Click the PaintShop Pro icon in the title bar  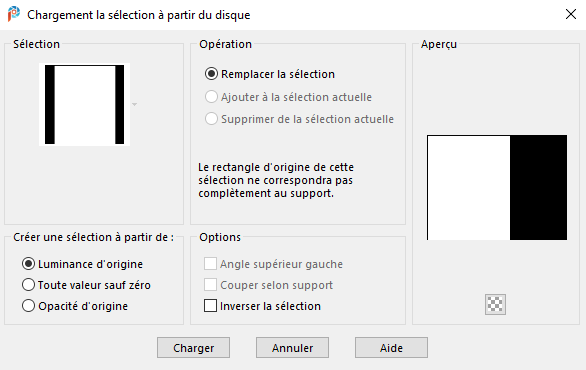tap(14, 14)
